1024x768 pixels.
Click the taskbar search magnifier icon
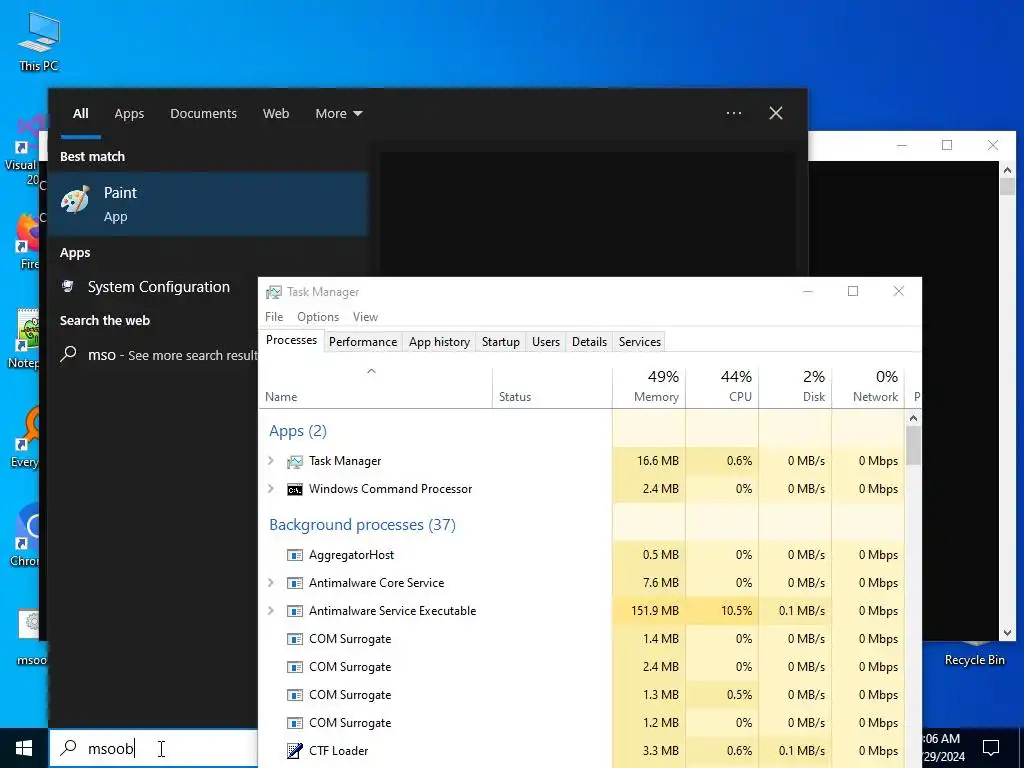point(69,748)
